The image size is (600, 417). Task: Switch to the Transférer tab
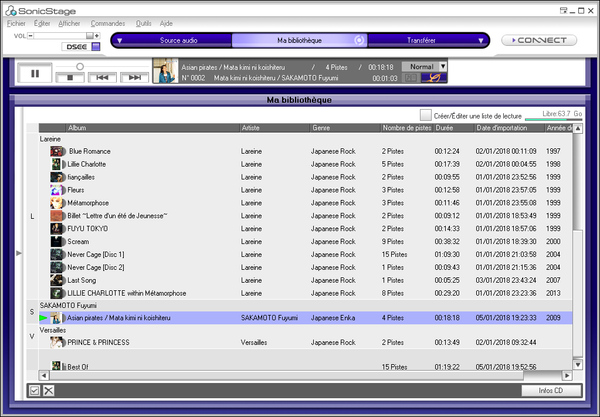pyautogui.click(x=421, y=41)
